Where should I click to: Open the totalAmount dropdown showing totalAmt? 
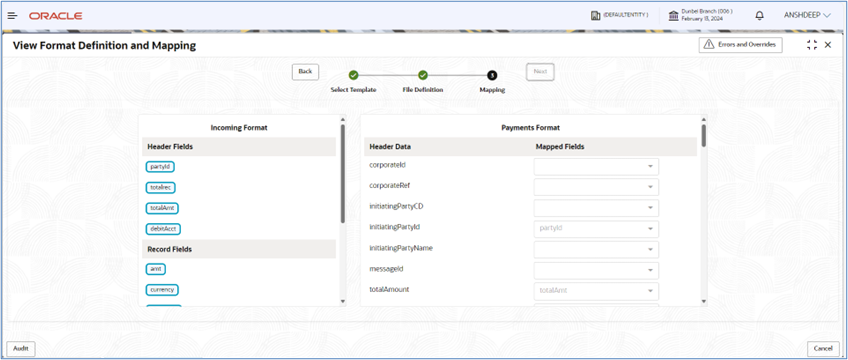pos(596,291)
